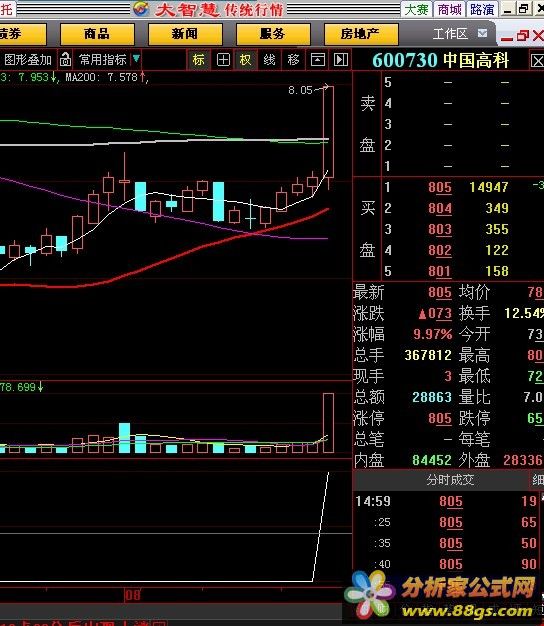
Task: Open the 常用指标 dropdown arrow
Action: coord(136,59)
